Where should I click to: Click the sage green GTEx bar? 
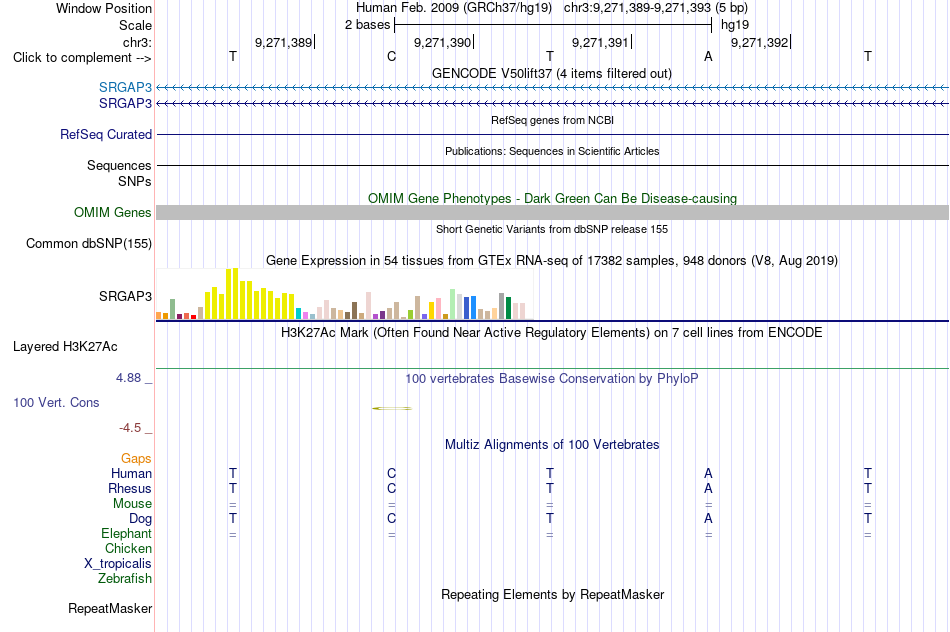173,309
